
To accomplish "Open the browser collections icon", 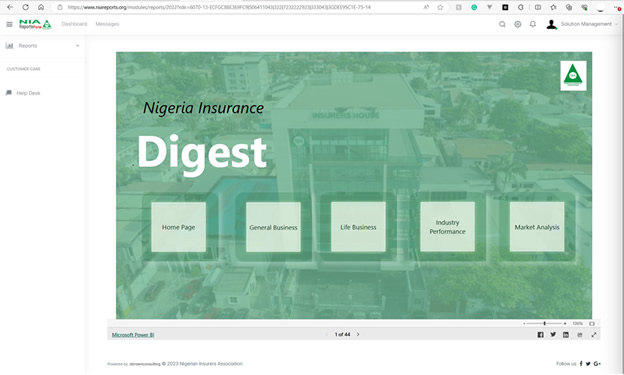I will pos(569,7).
